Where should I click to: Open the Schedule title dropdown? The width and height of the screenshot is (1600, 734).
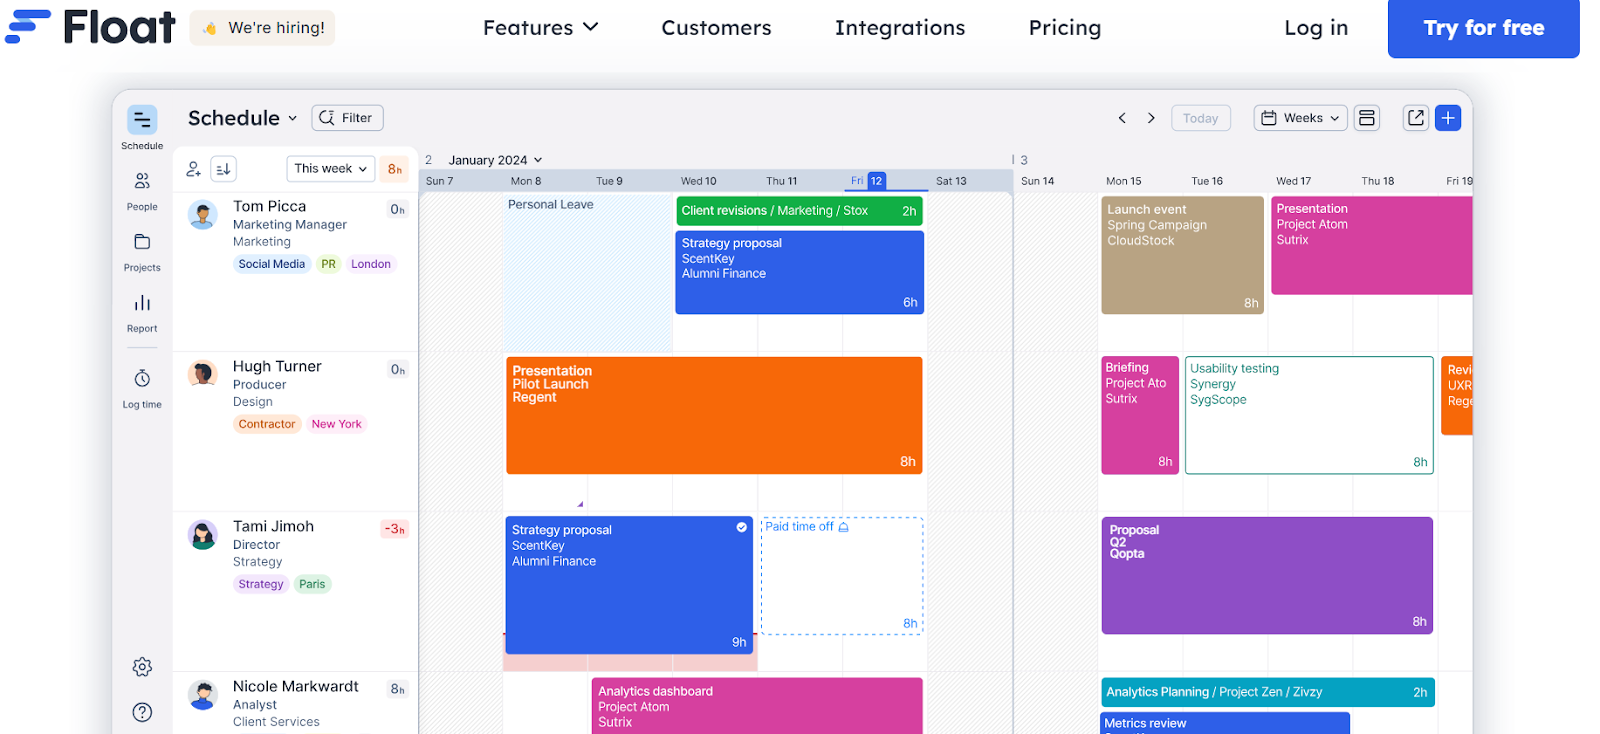click(243, 118)
